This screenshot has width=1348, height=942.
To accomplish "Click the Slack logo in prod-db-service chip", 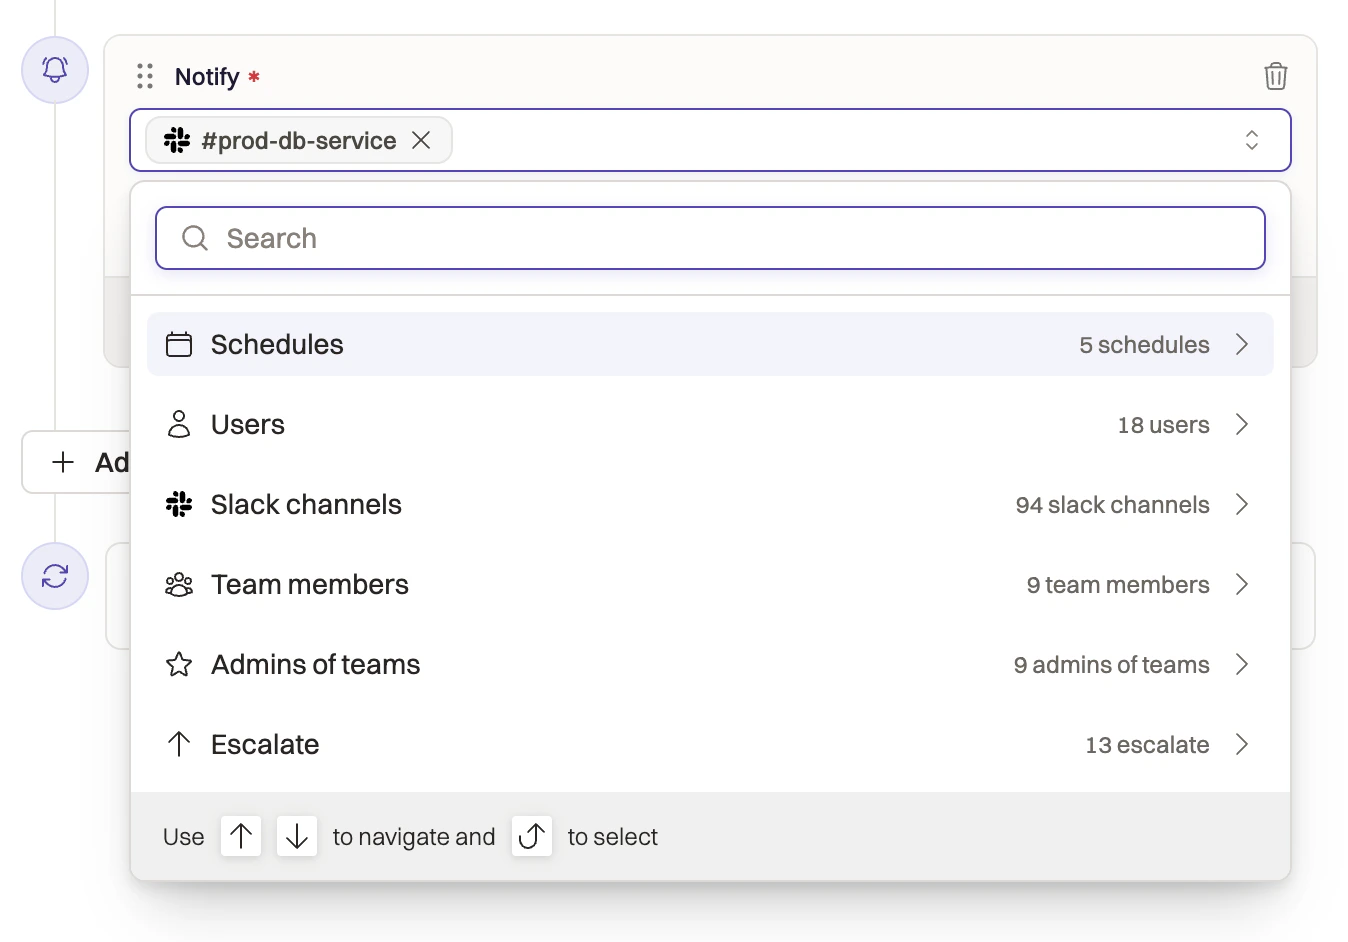I will click(x=178, y=141).
